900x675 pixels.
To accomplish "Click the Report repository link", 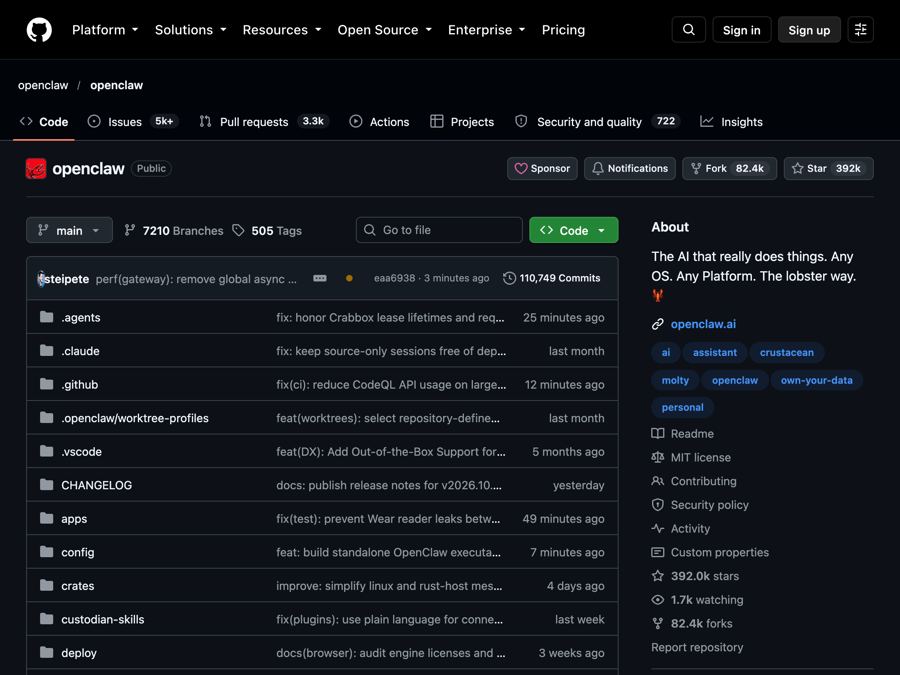I will 697,647.
